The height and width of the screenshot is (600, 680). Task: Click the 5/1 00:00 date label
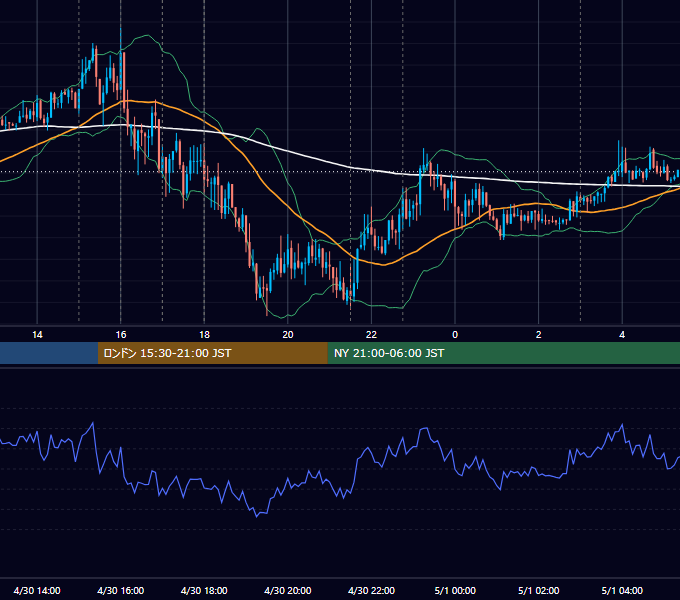[x=455, y=590]
